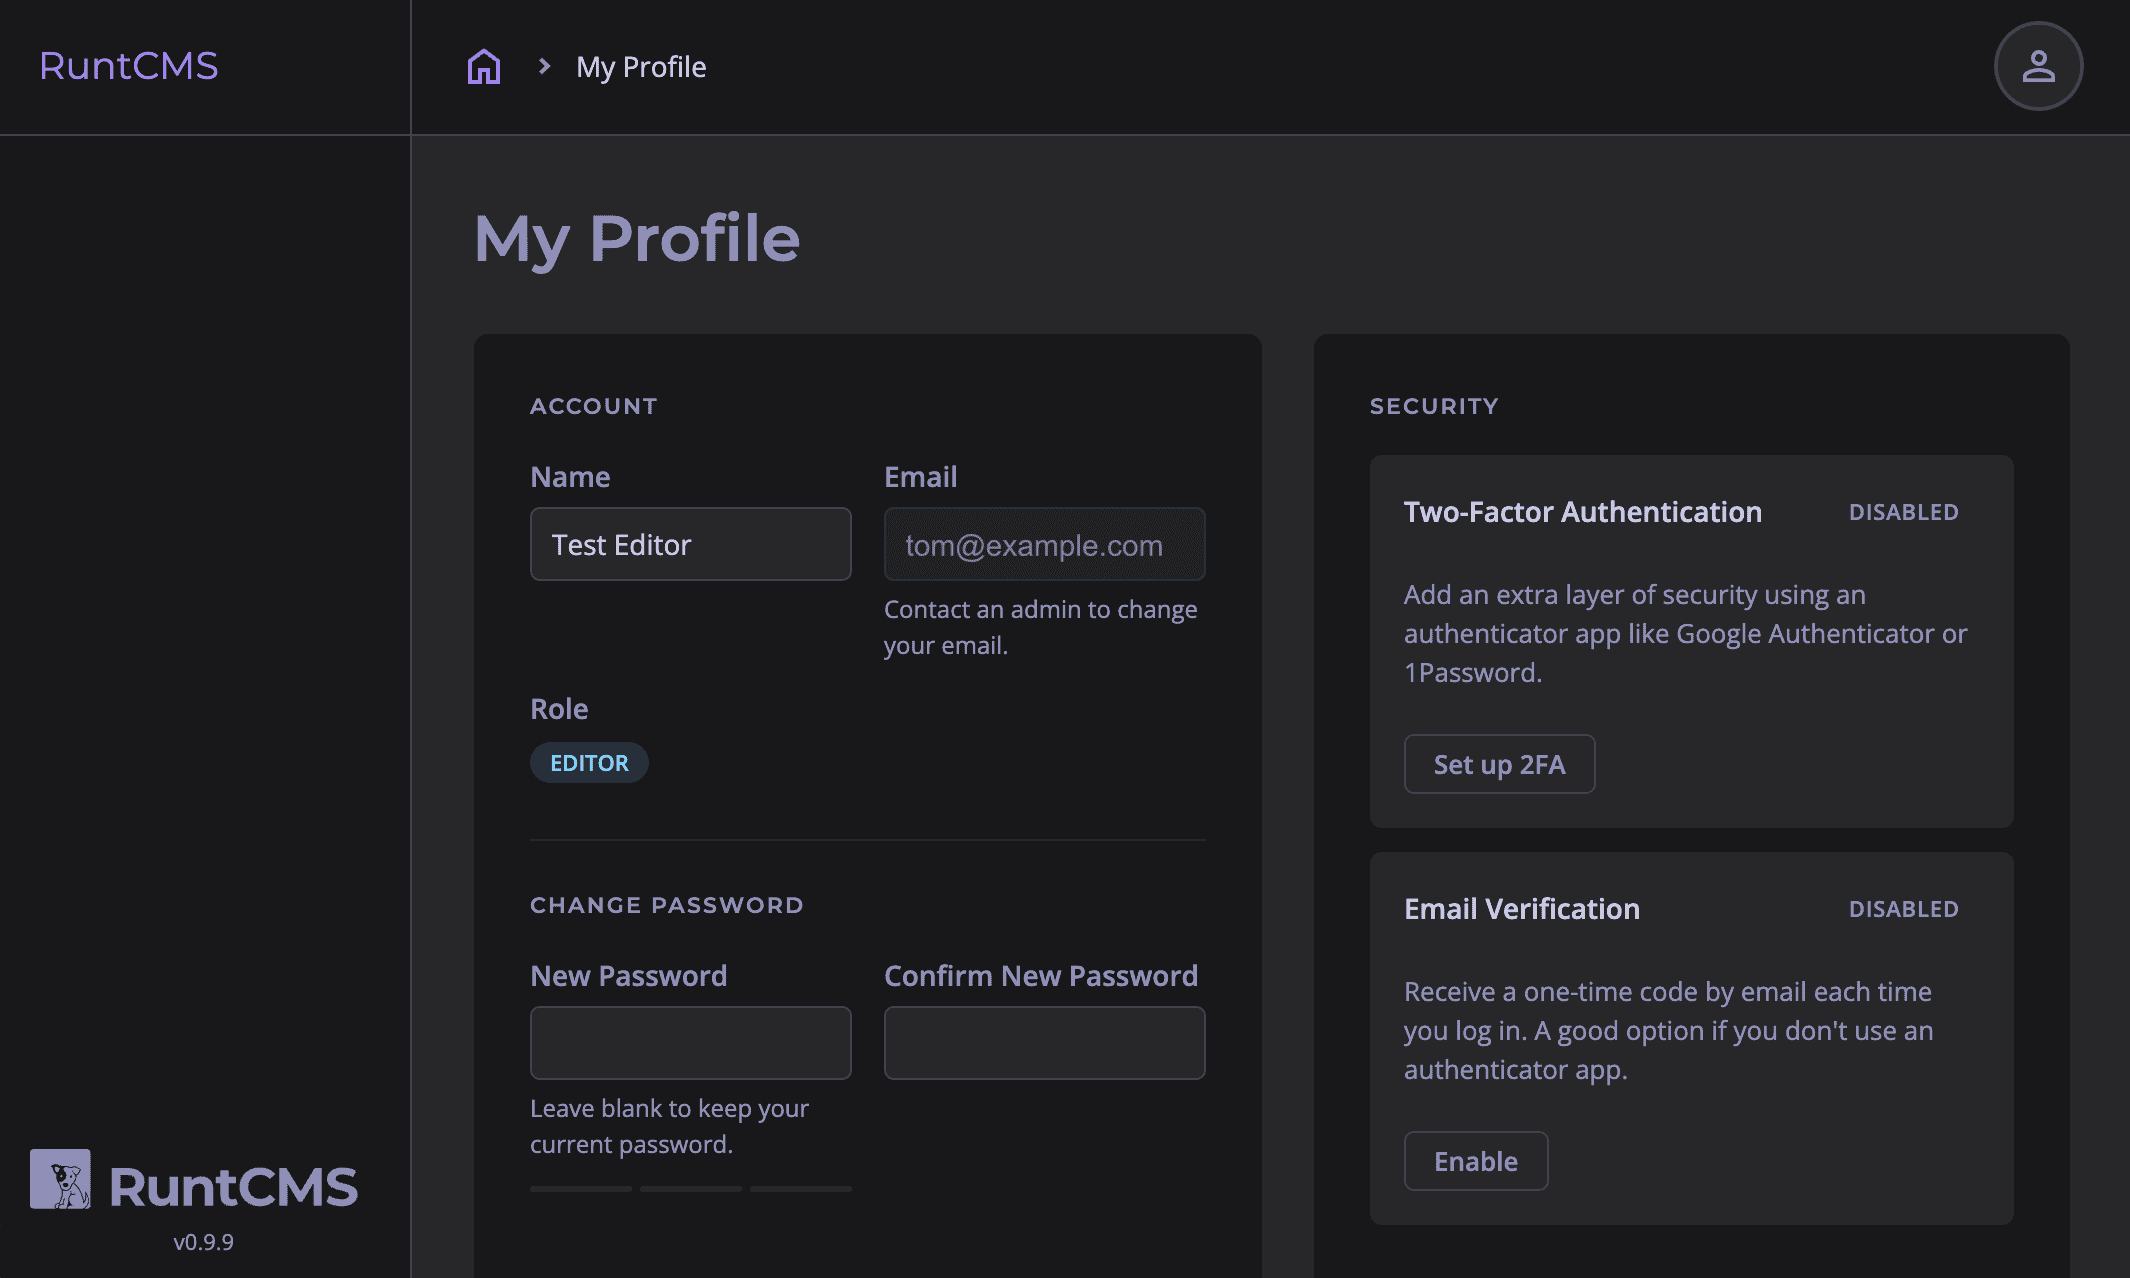Open the user avatar menu
The image size is (2130, 1278).
[x=2038, y=66]
